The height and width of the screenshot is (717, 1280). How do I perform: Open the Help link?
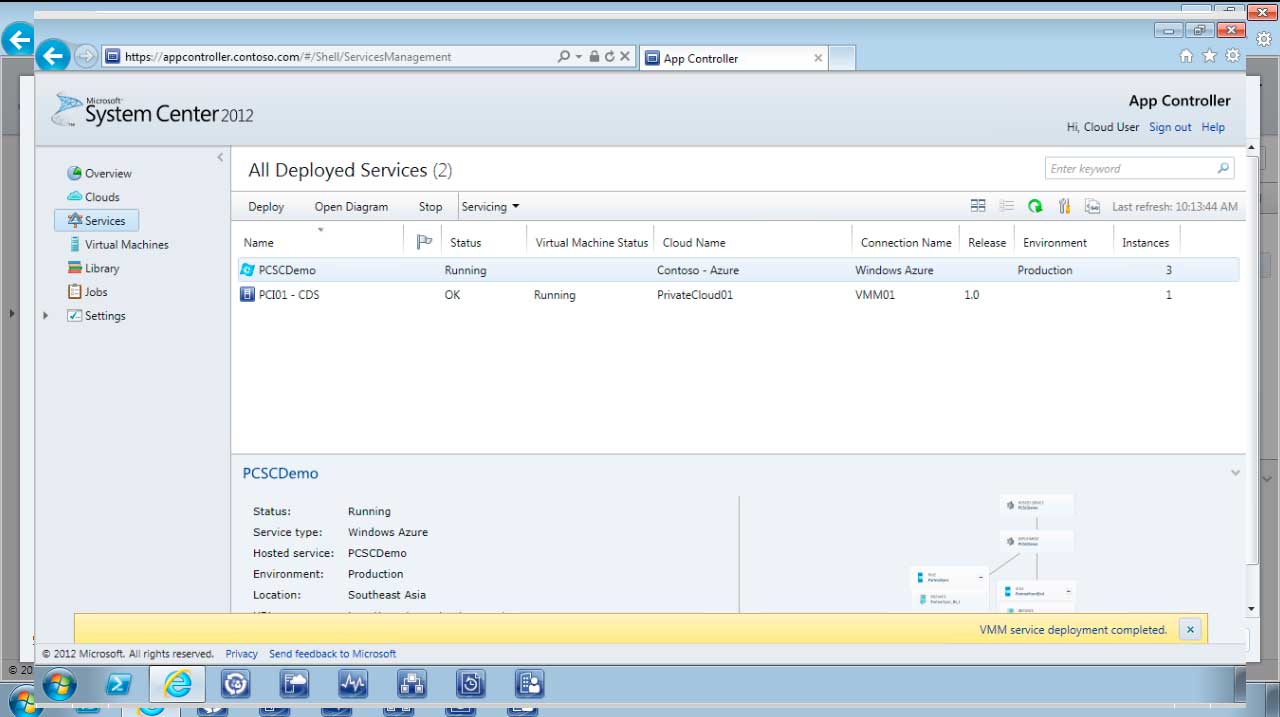(1213, 127)
